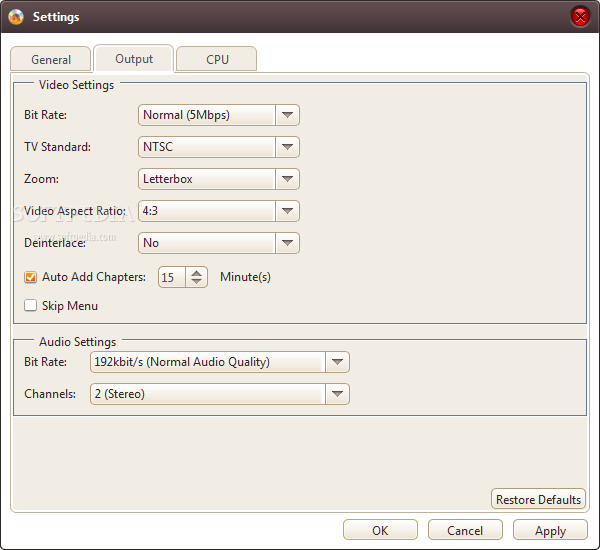Open the Channels dropdown
Image resolution: width=600 pixels, height=550 pixels.
220,394
